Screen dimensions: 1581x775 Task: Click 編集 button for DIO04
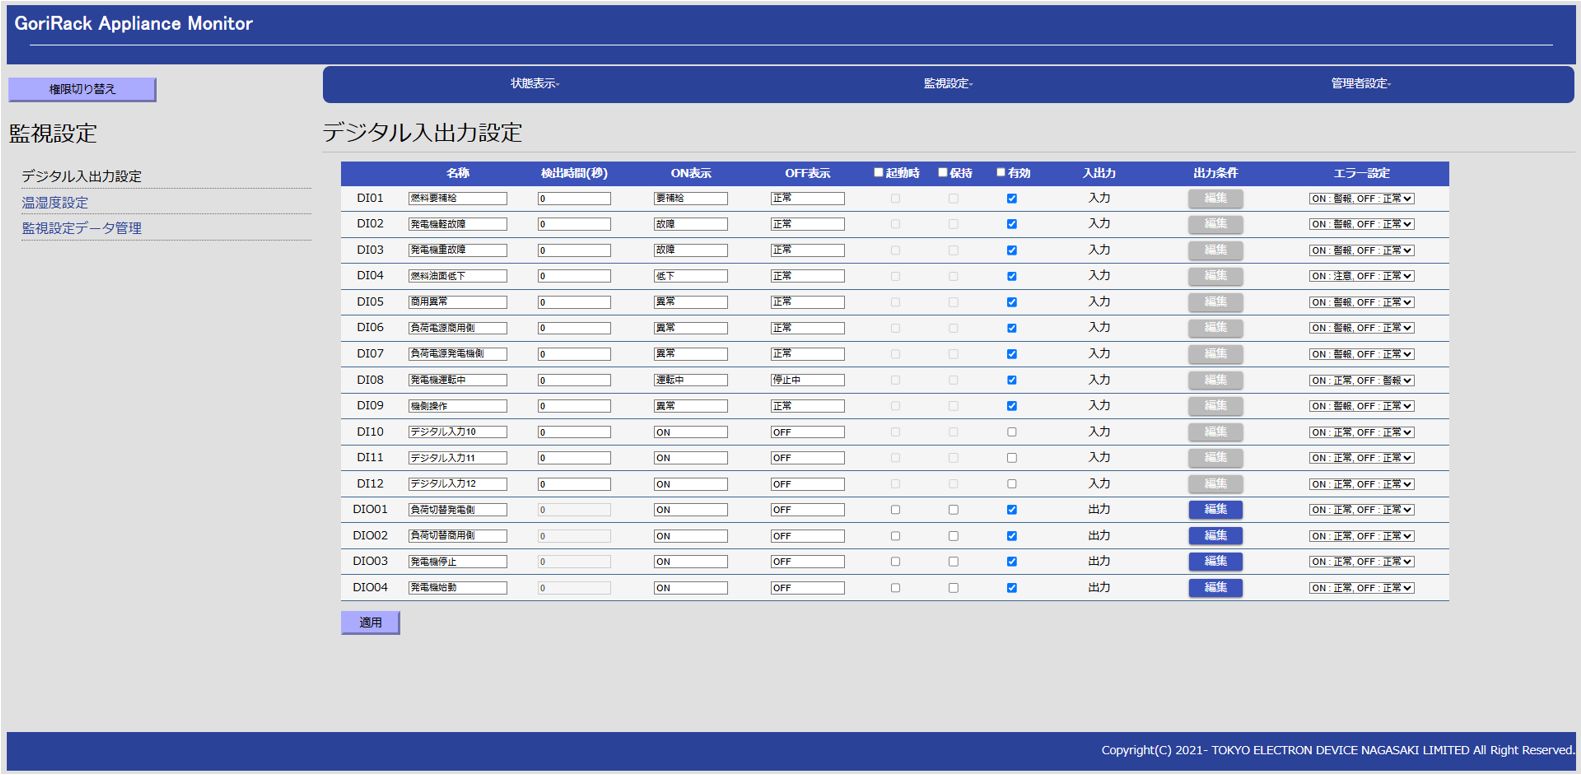[x=1215, y=588]
